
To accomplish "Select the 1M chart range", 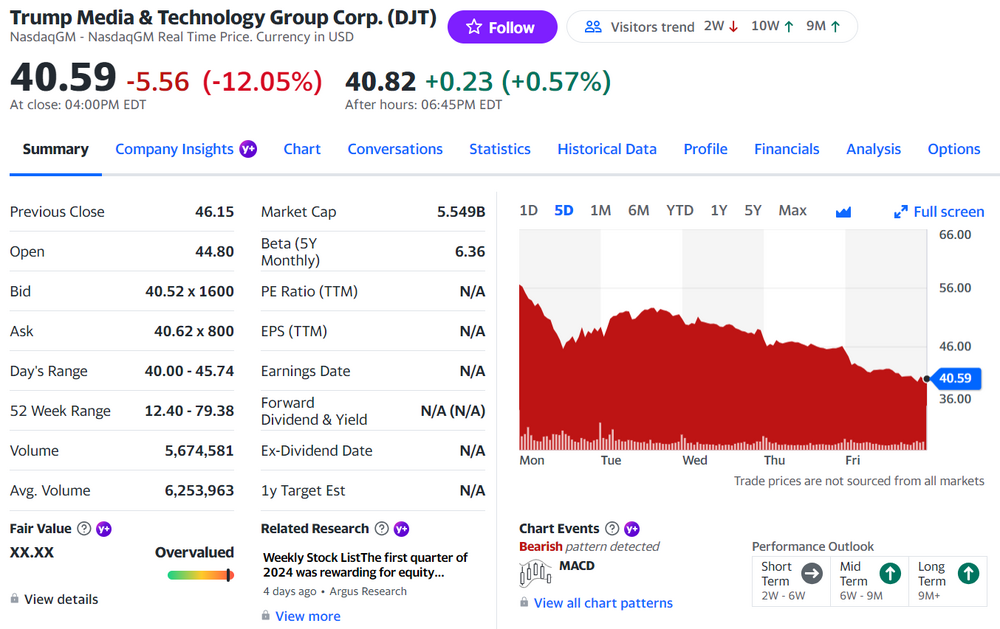I will pos(600,210).
